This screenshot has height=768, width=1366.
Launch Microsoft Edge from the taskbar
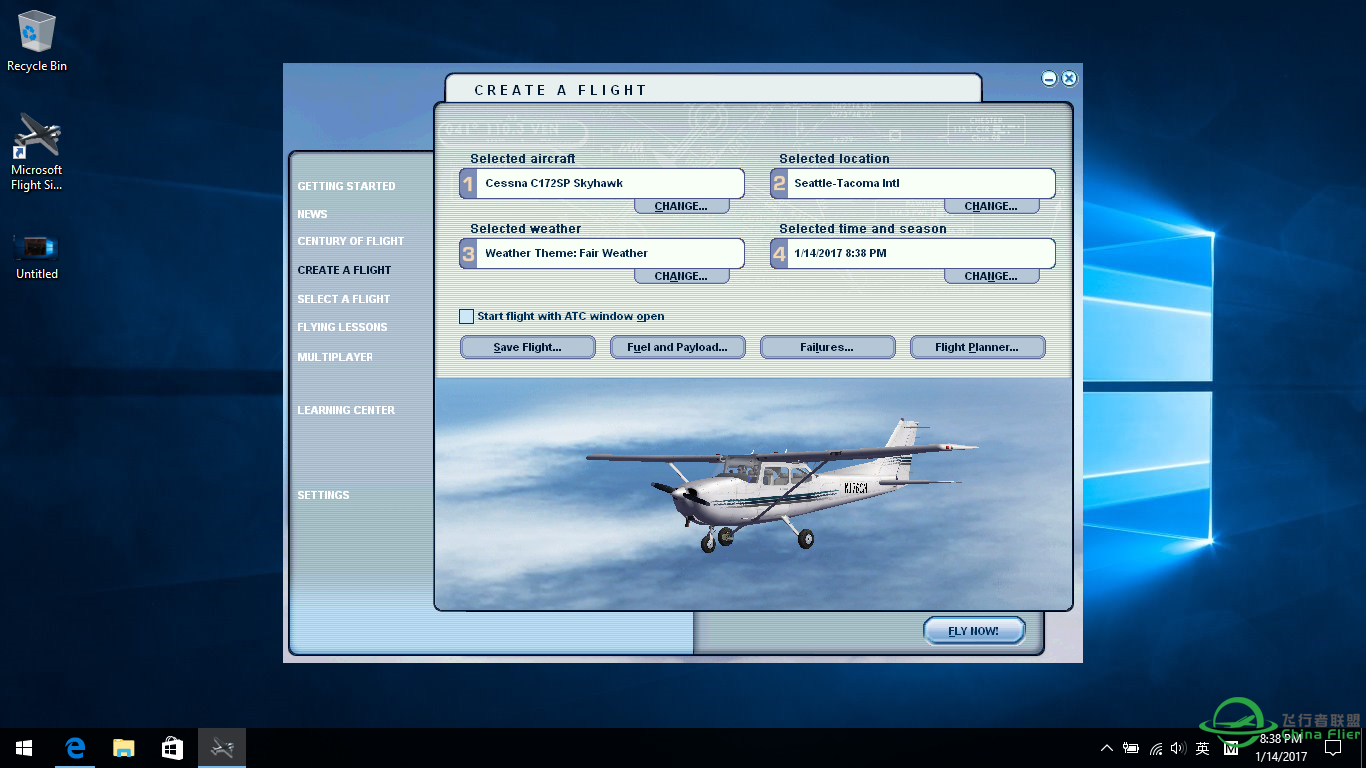[75, 748]
